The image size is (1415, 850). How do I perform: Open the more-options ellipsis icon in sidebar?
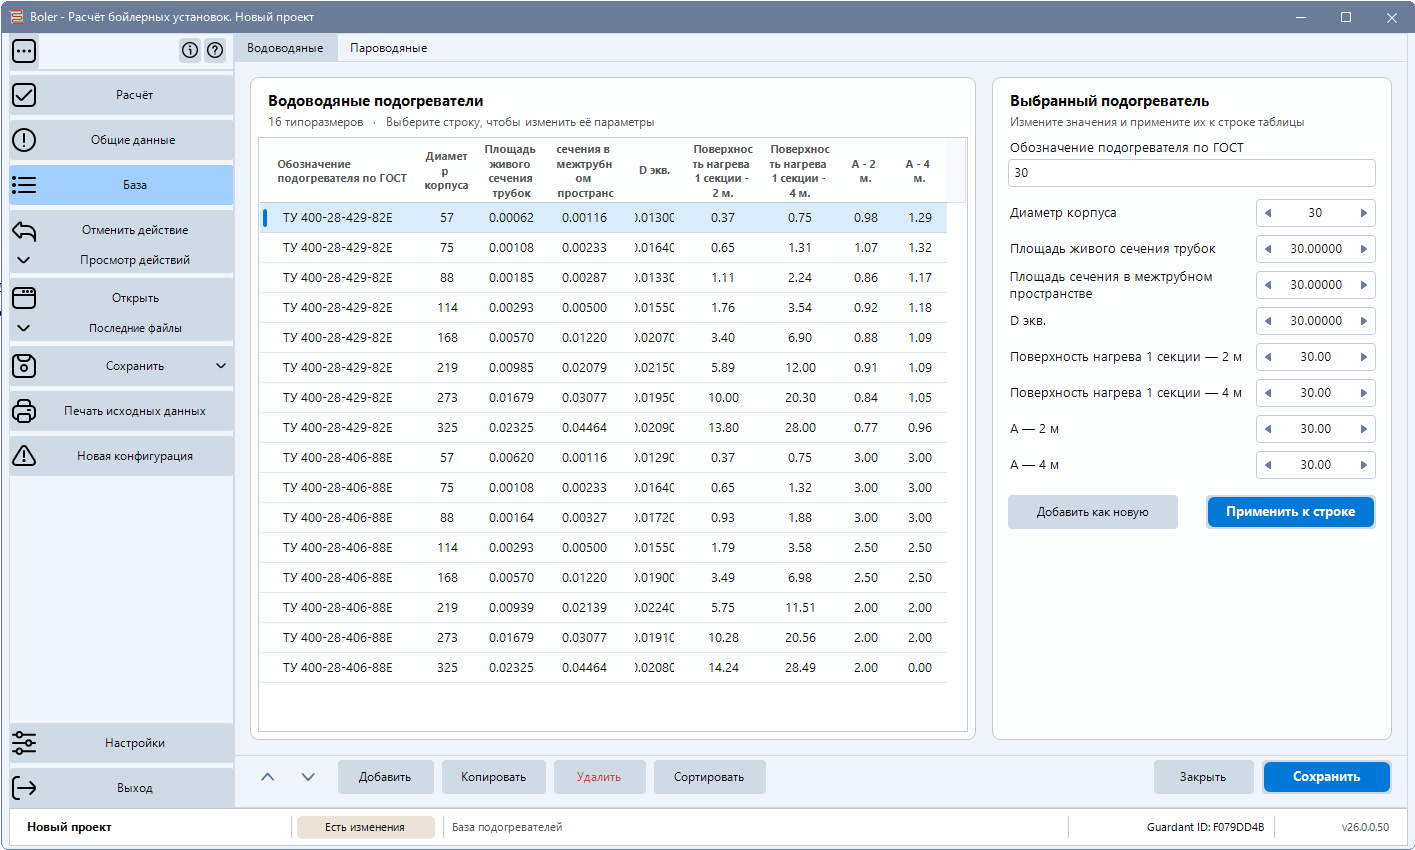click(x=24, y=51)
